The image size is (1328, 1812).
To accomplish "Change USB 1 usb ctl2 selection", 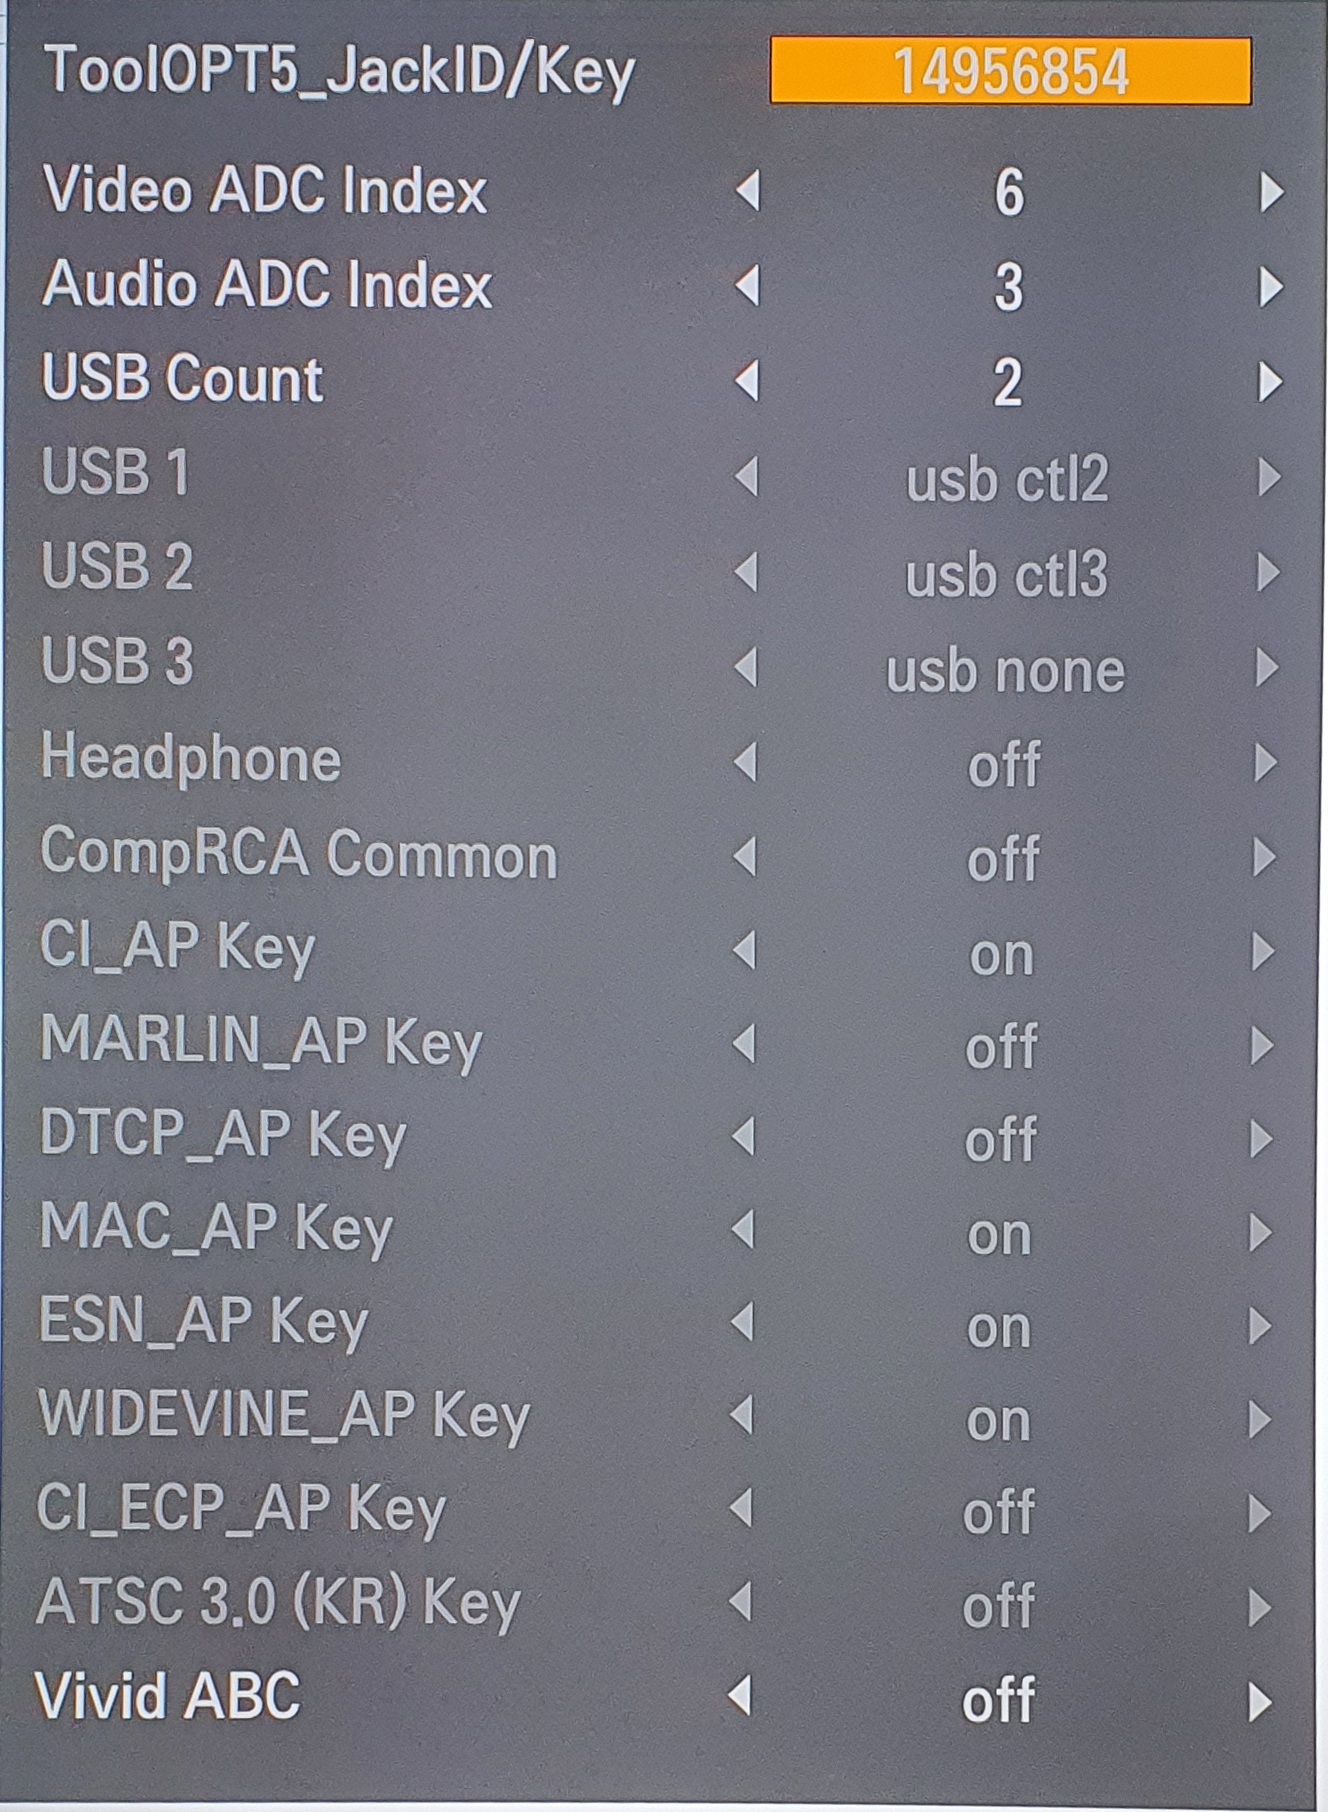I will pos(1007,480).
